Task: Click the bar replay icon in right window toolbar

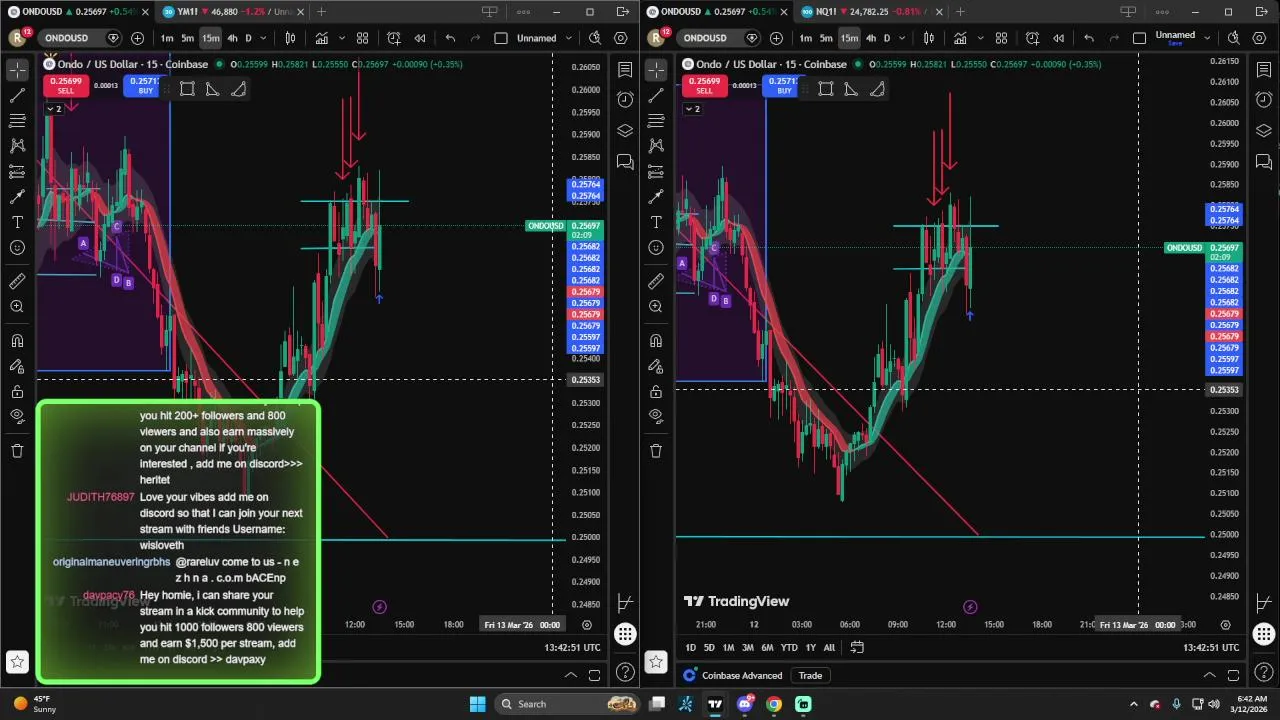Action: click(x=1059, y=38)
